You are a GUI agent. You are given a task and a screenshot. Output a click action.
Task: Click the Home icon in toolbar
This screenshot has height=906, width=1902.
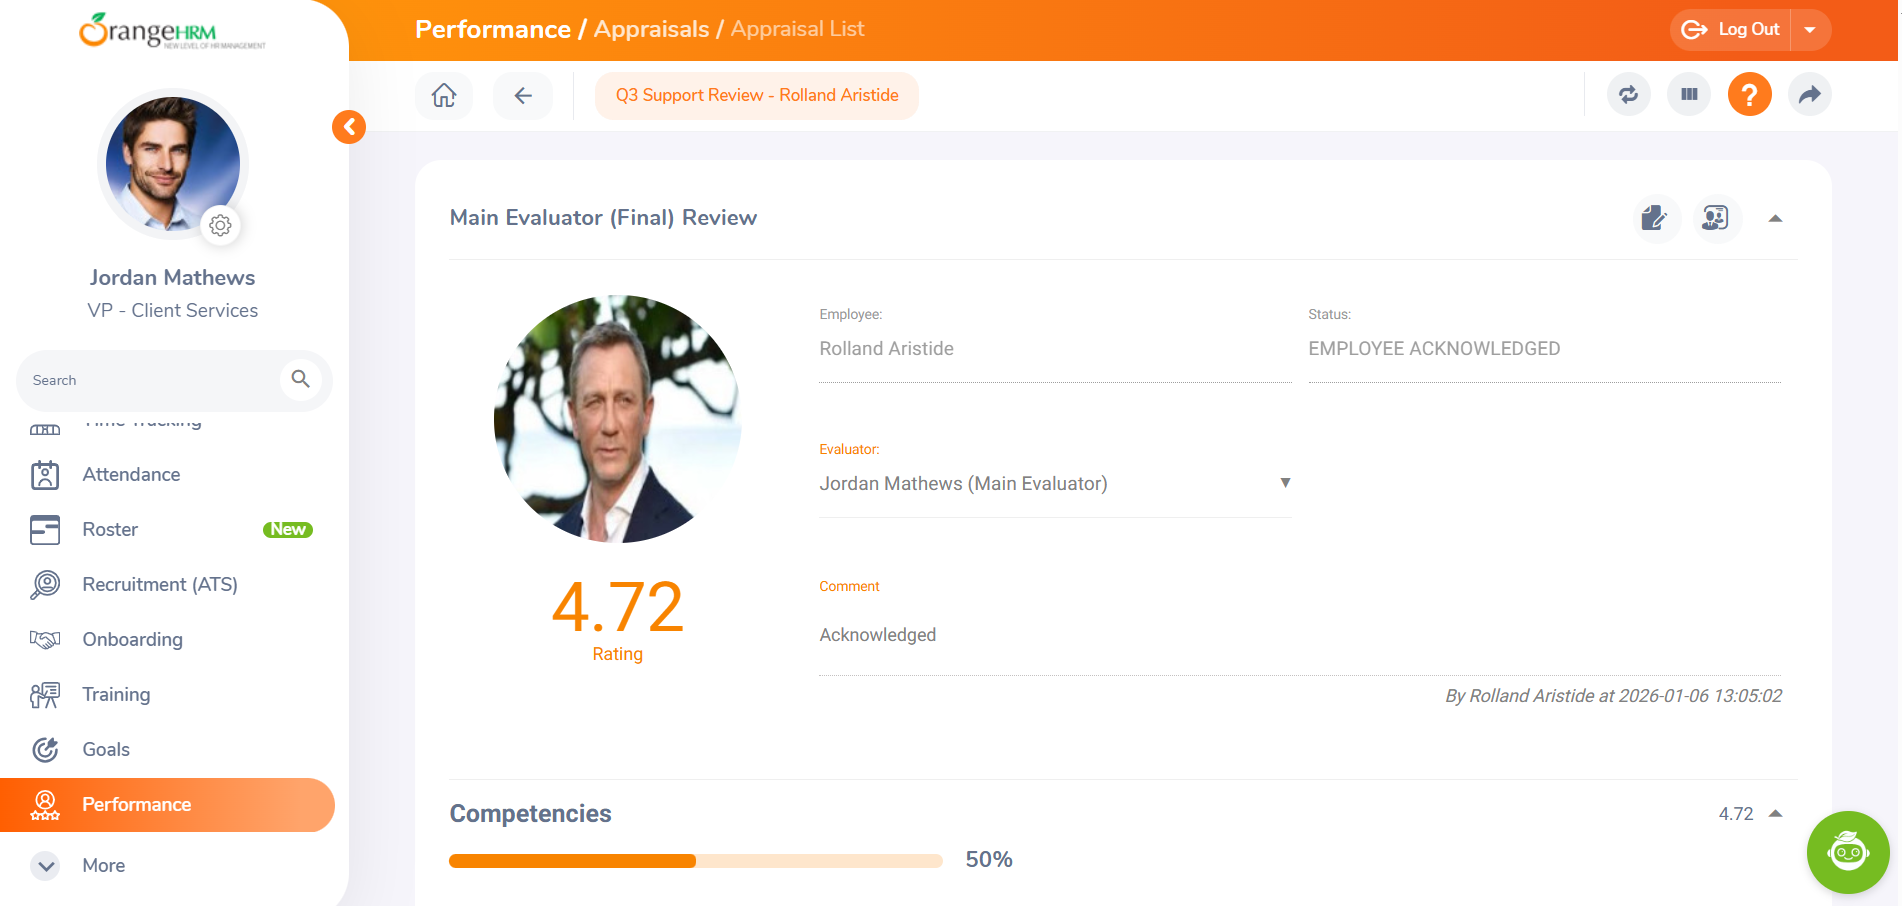[443, 95]
